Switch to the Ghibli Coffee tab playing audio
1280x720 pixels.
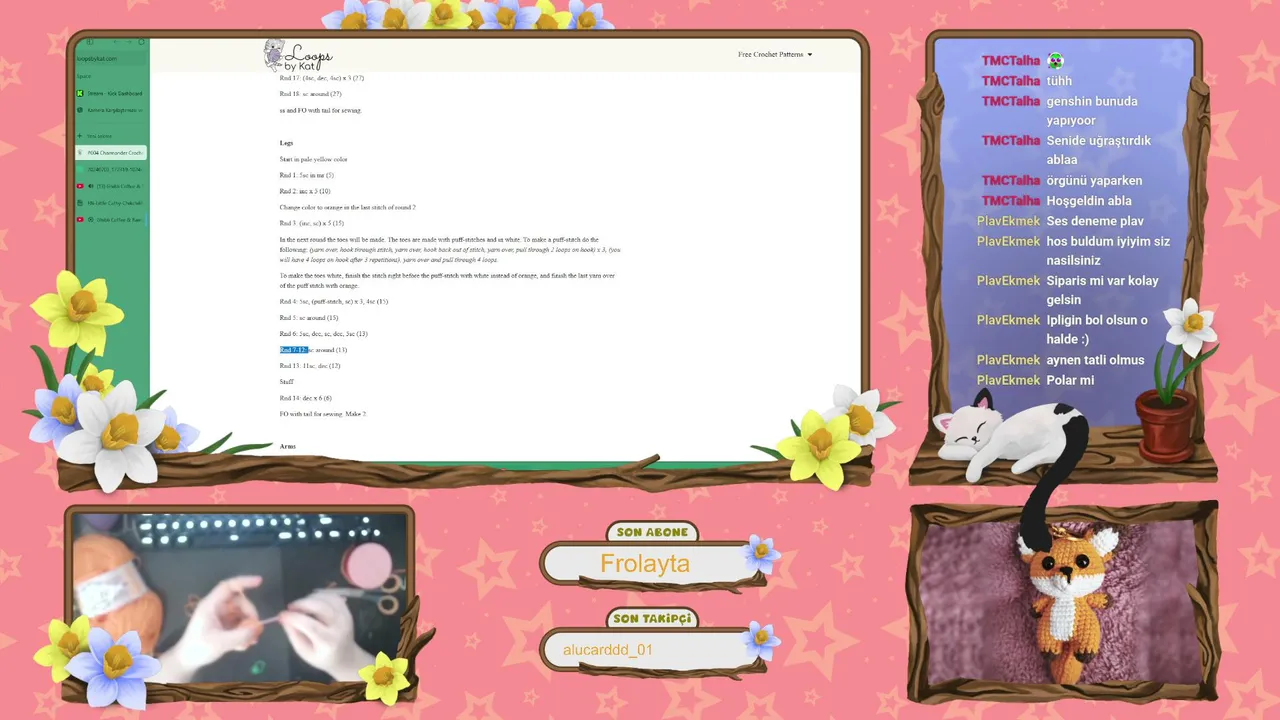(x=111, y=186)
